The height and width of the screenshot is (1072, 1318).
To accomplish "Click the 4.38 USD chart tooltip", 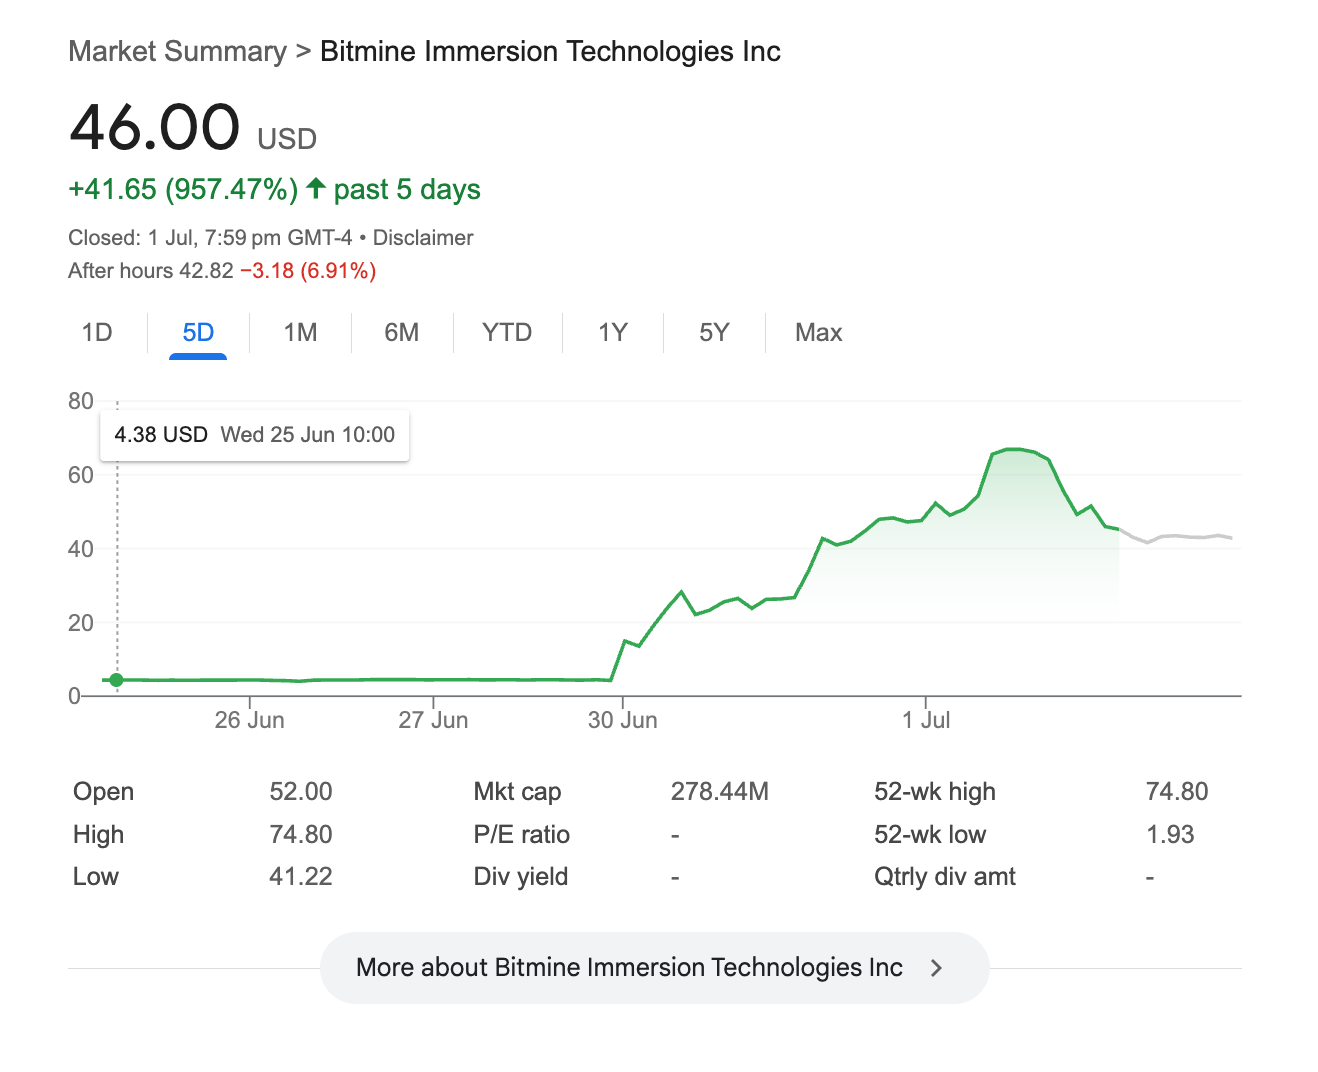I will coord(255,435).
